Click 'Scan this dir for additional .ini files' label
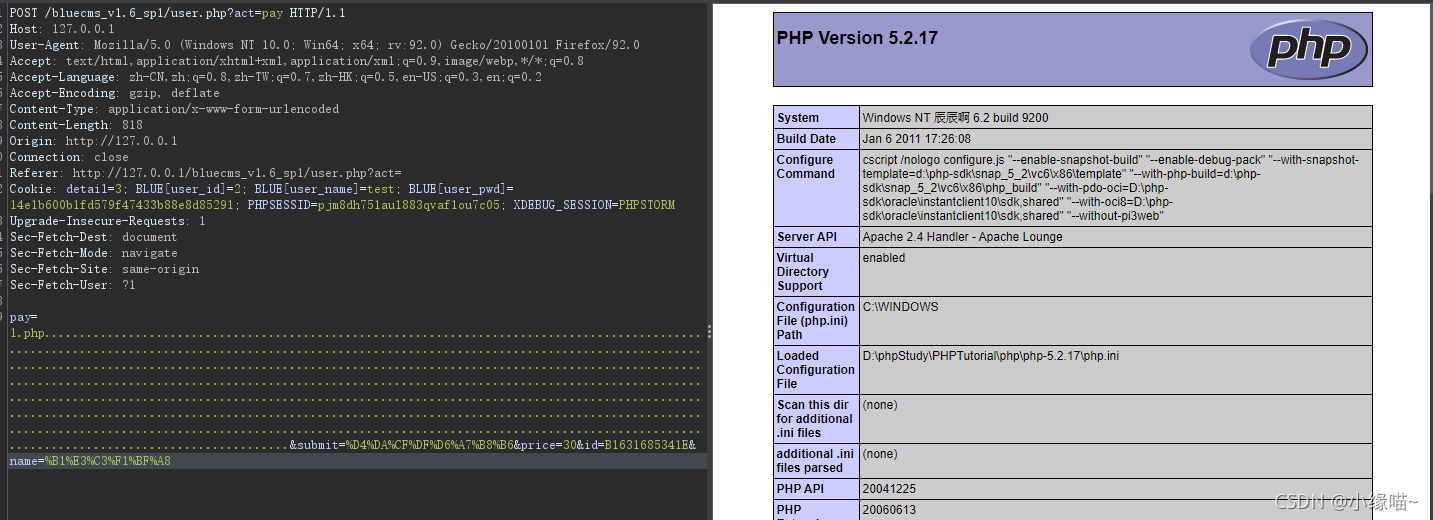The width and height of the screenshot is (1433, 520). pyautogui.click(x=816, y=419)
